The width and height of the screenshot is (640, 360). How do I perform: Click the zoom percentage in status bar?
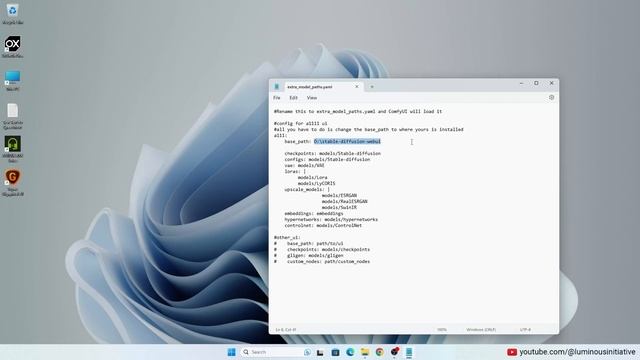pos(442,330)
